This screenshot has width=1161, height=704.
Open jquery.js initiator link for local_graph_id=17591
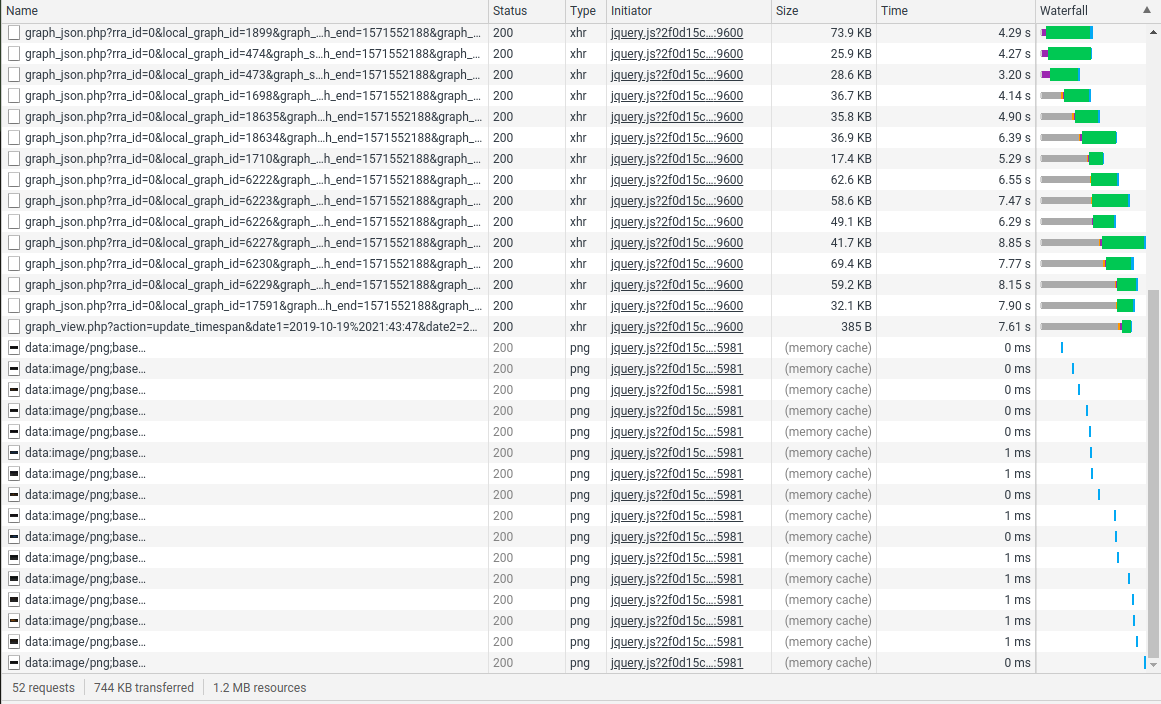(x=677, y=305)
